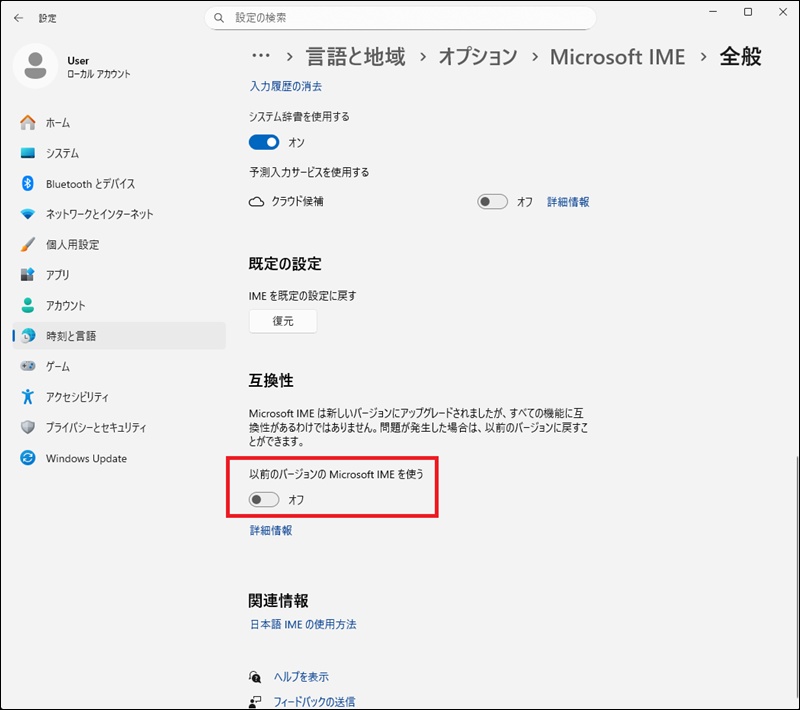Click 入力履歴の消去 link
Viewport: 800px width, 710px height.
286,87
